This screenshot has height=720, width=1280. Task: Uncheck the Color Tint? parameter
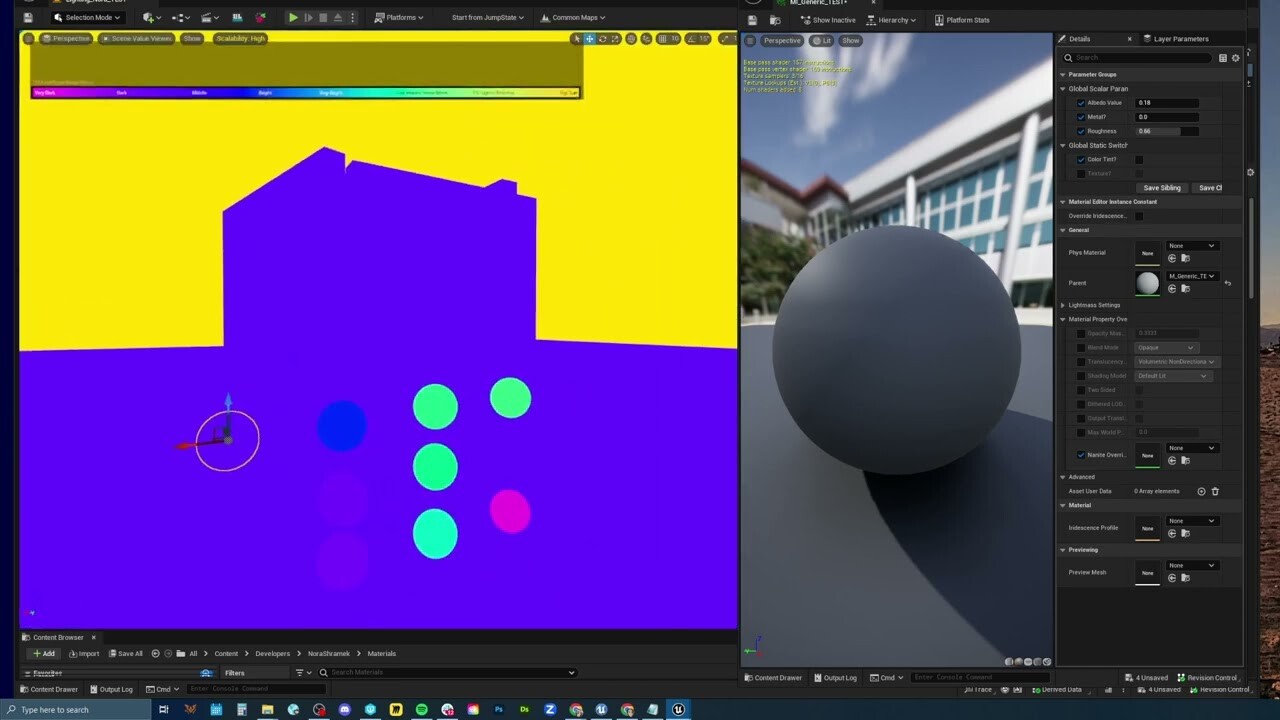pos(1081,159)
